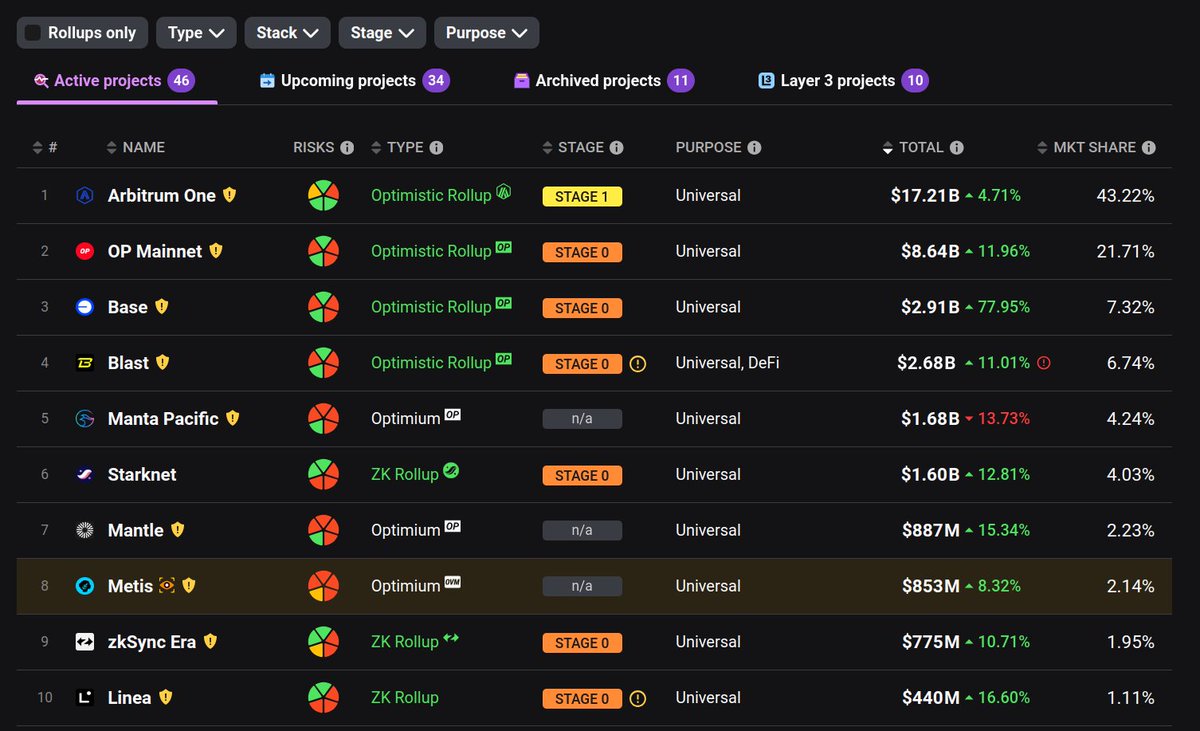Click Manta Pacific's 13.73% change value
Image resolution: width=1200 pixels, height=731 pixels.
pos(1005,419)
